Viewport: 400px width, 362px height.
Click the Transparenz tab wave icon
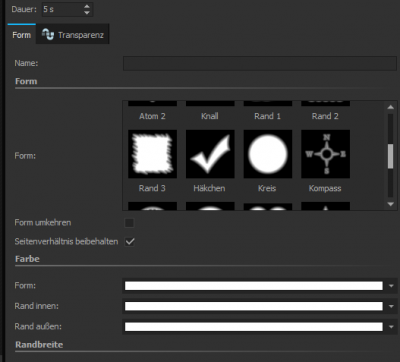coord(48,35)
